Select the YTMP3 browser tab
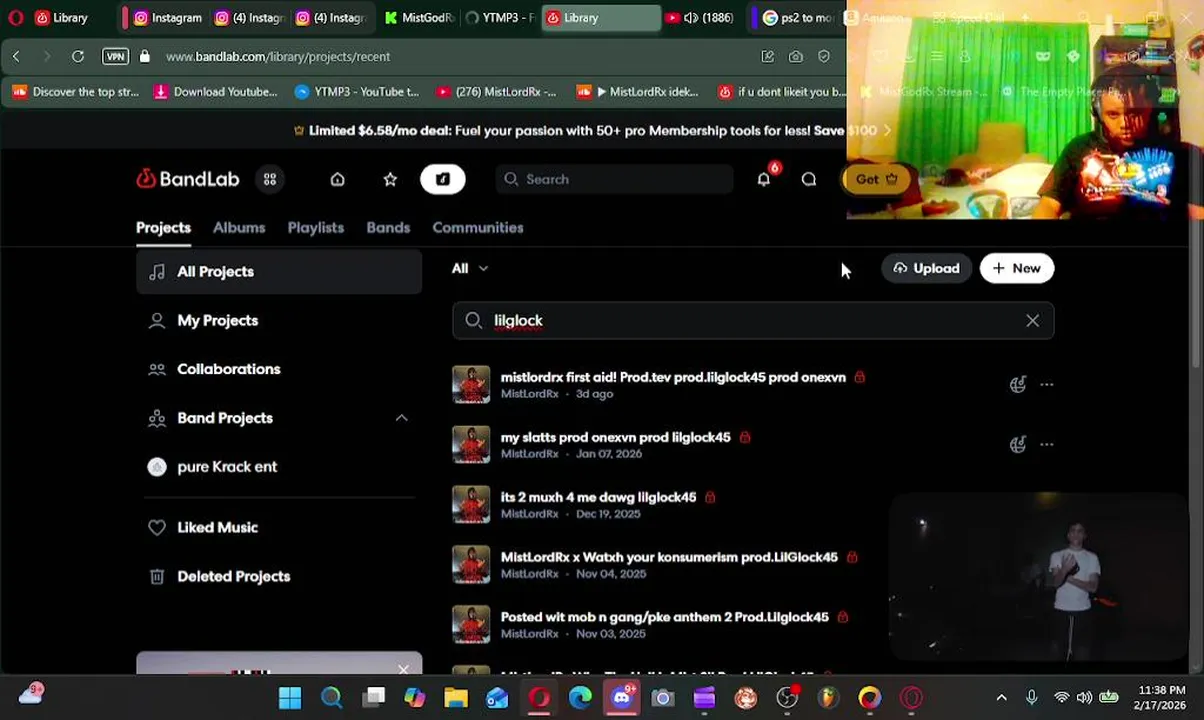The height and width of the screenshot is (720, 1204). tap(500, 18)
